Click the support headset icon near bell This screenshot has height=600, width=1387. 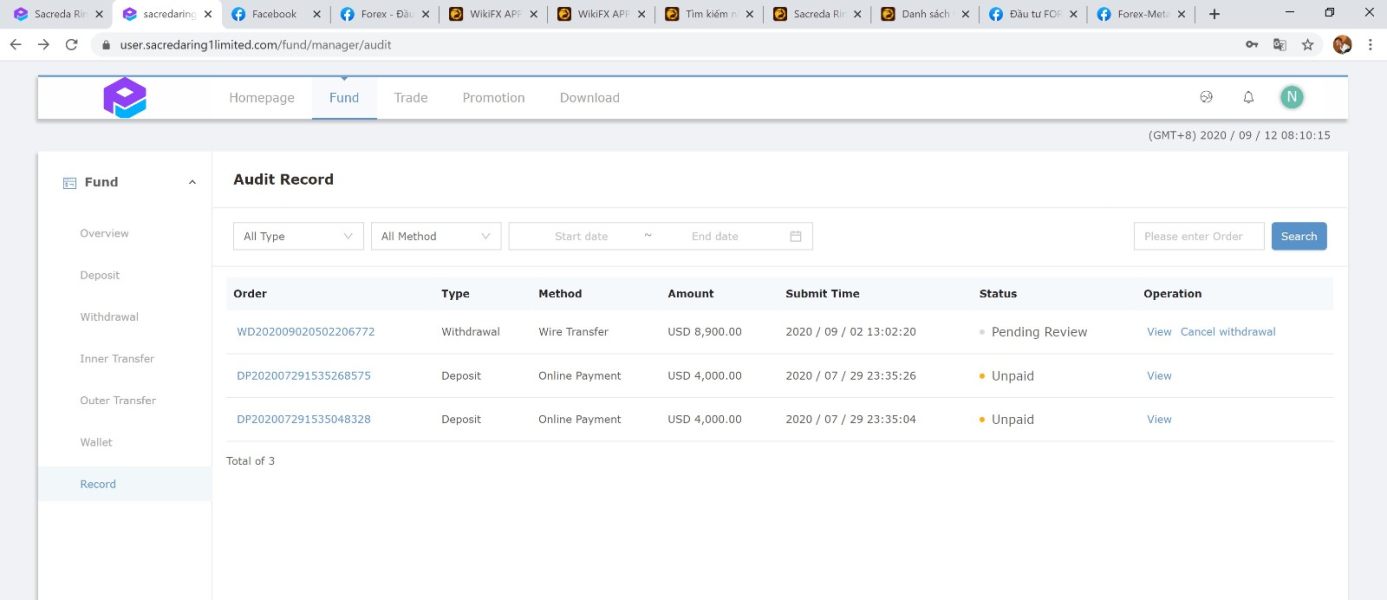tap(1206, 97)
